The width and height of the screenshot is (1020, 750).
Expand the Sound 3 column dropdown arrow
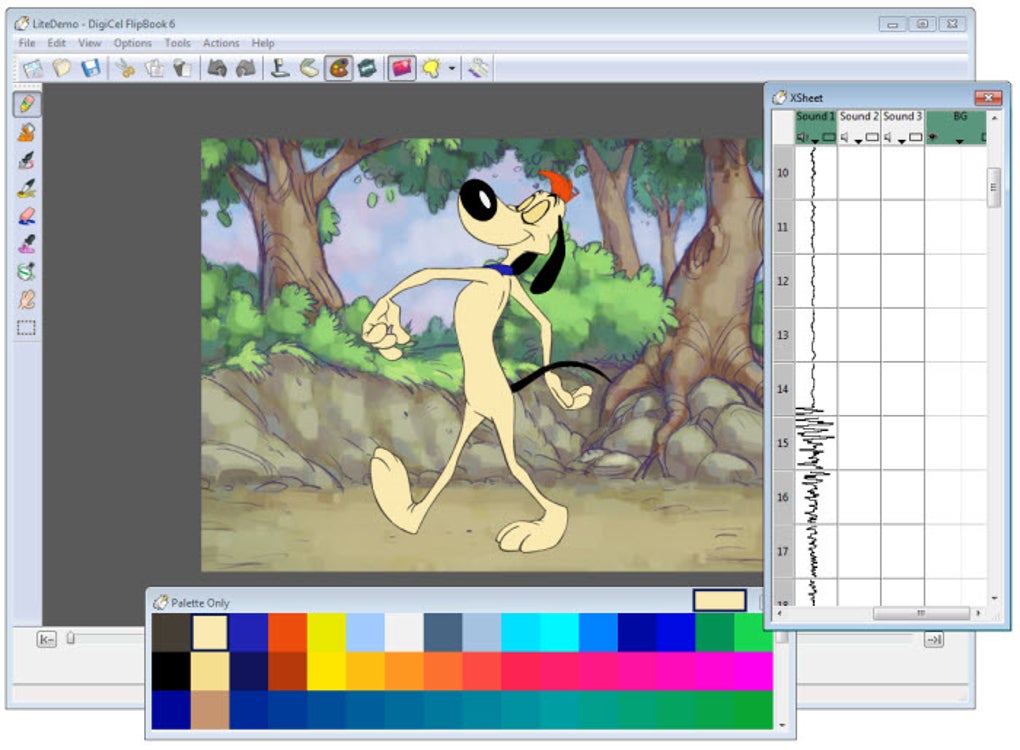[902, 141]
